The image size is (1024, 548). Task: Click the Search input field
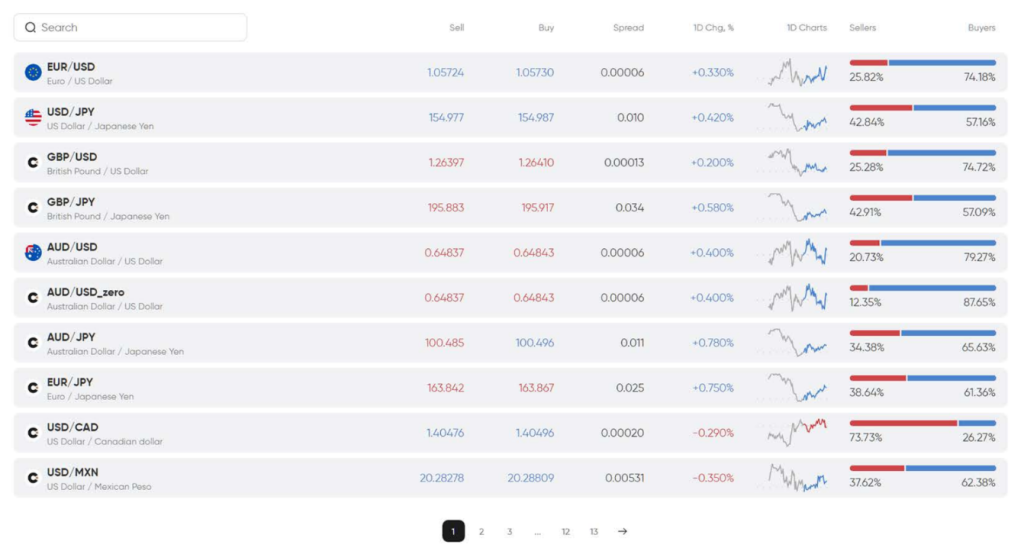(140, 28)
